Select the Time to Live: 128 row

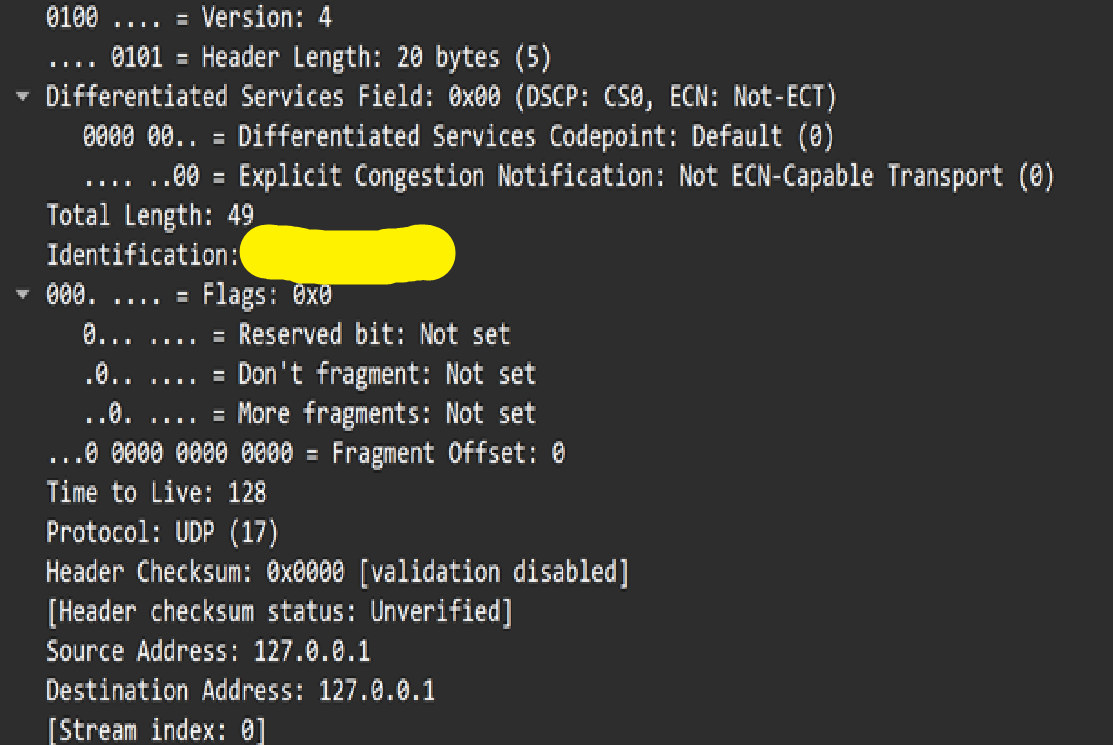point(156,492)
